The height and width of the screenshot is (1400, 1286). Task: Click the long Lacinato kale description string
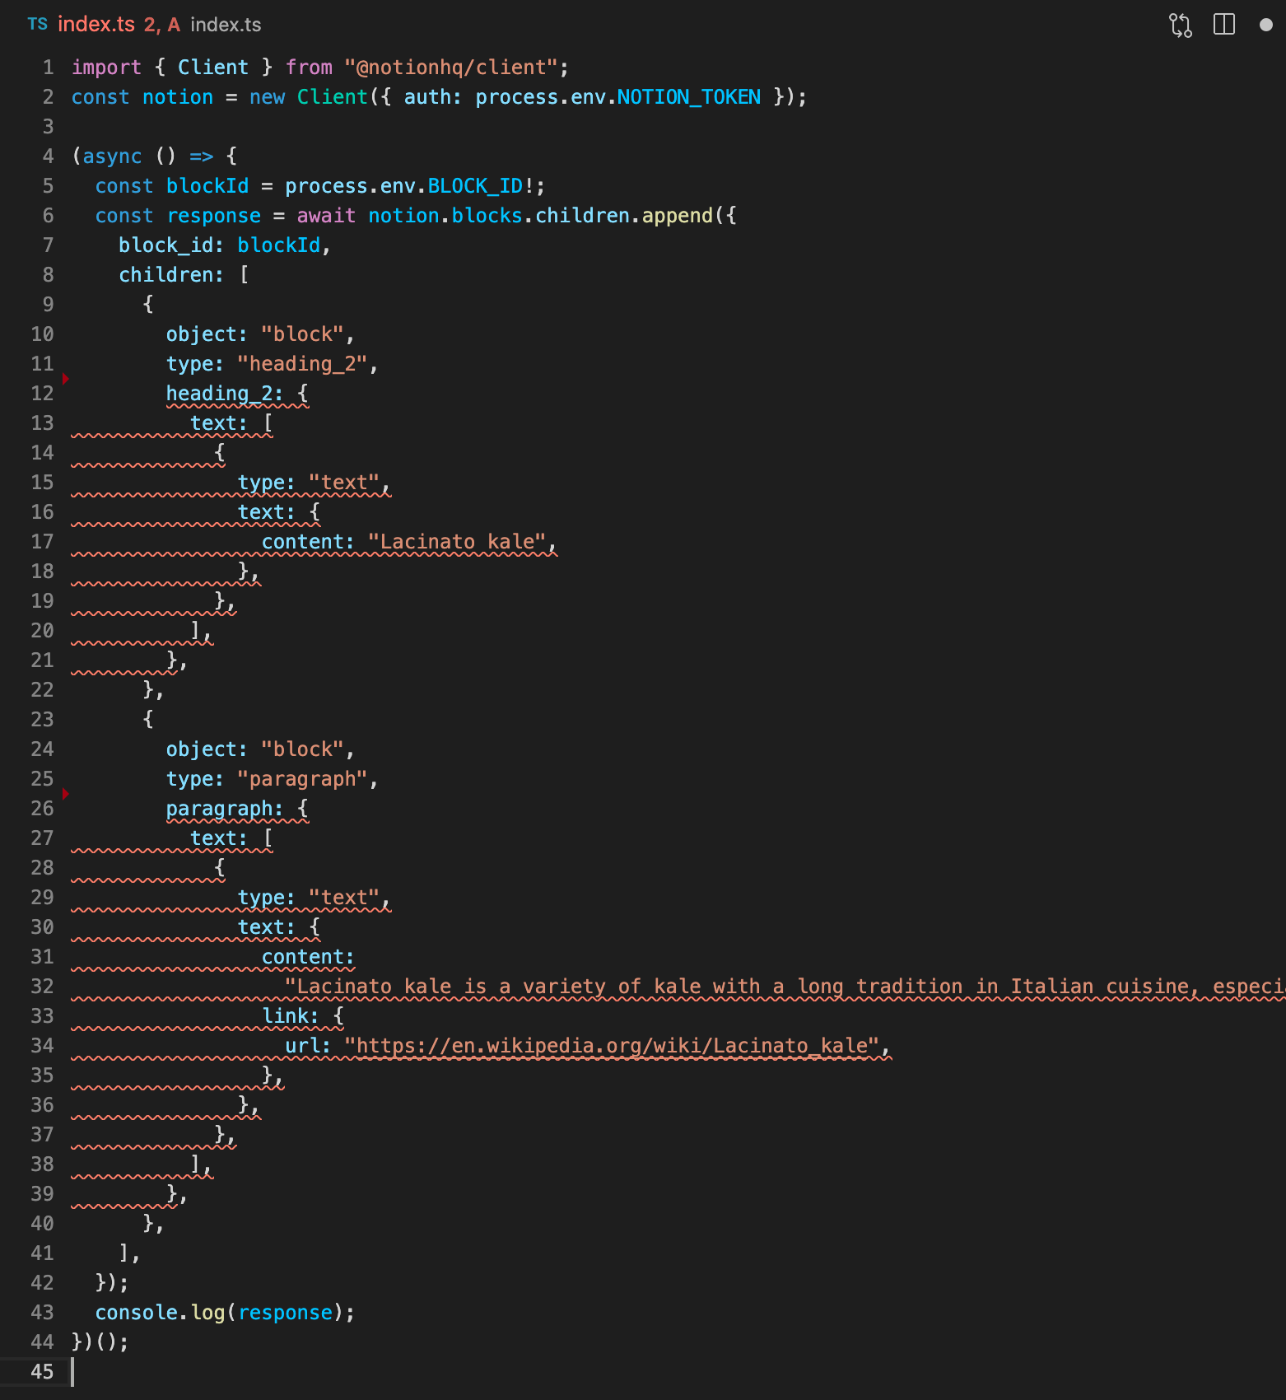click(x=785, y=987)
